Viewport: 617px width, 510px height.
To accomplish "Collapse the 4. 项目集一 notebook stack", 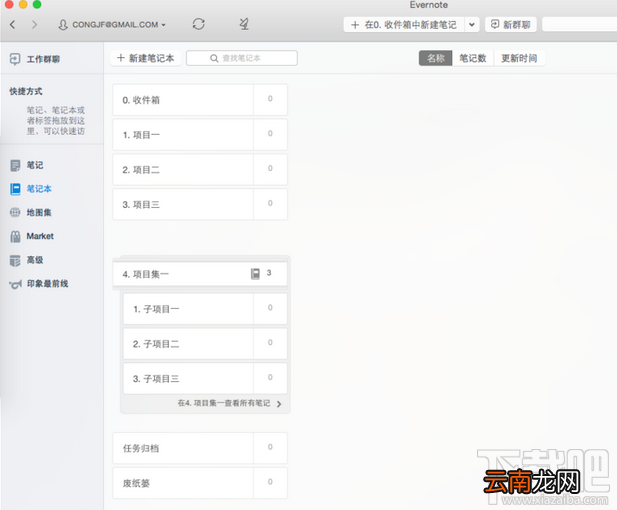I will coord(200,274).
